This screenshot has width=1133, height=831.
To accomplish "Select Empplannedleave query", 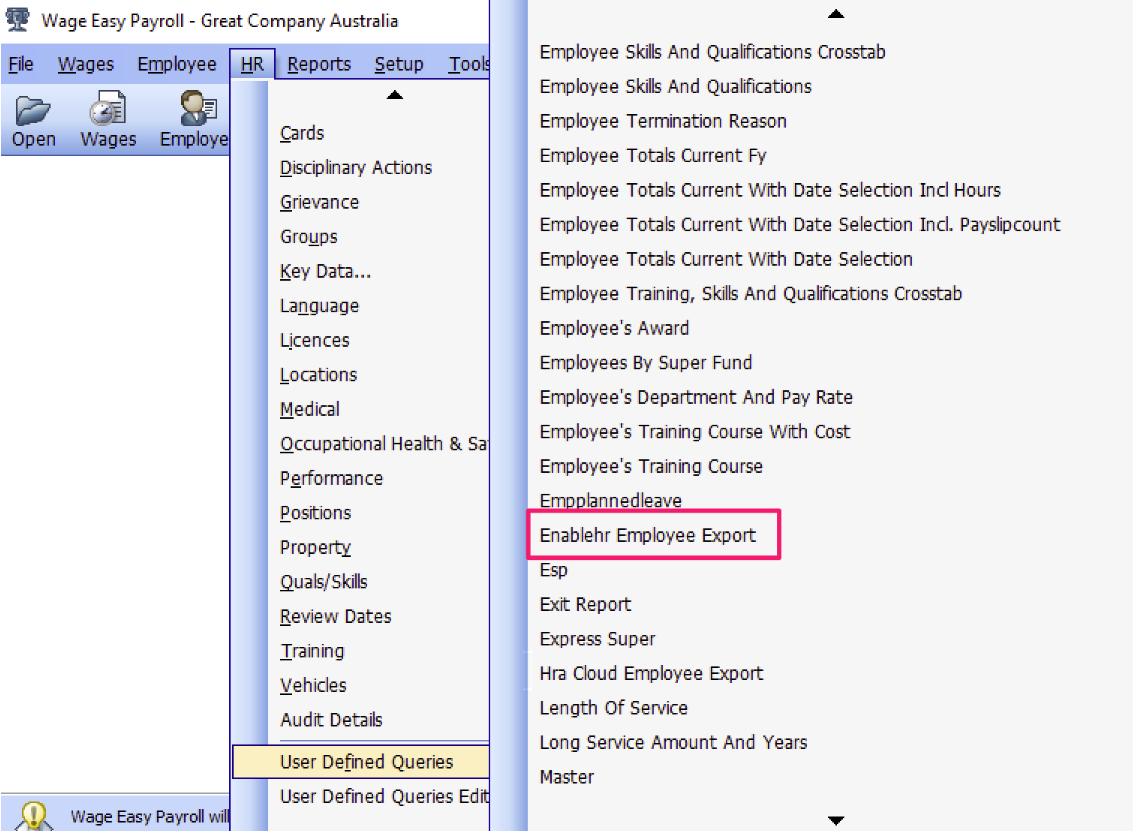I will (611, 501).
